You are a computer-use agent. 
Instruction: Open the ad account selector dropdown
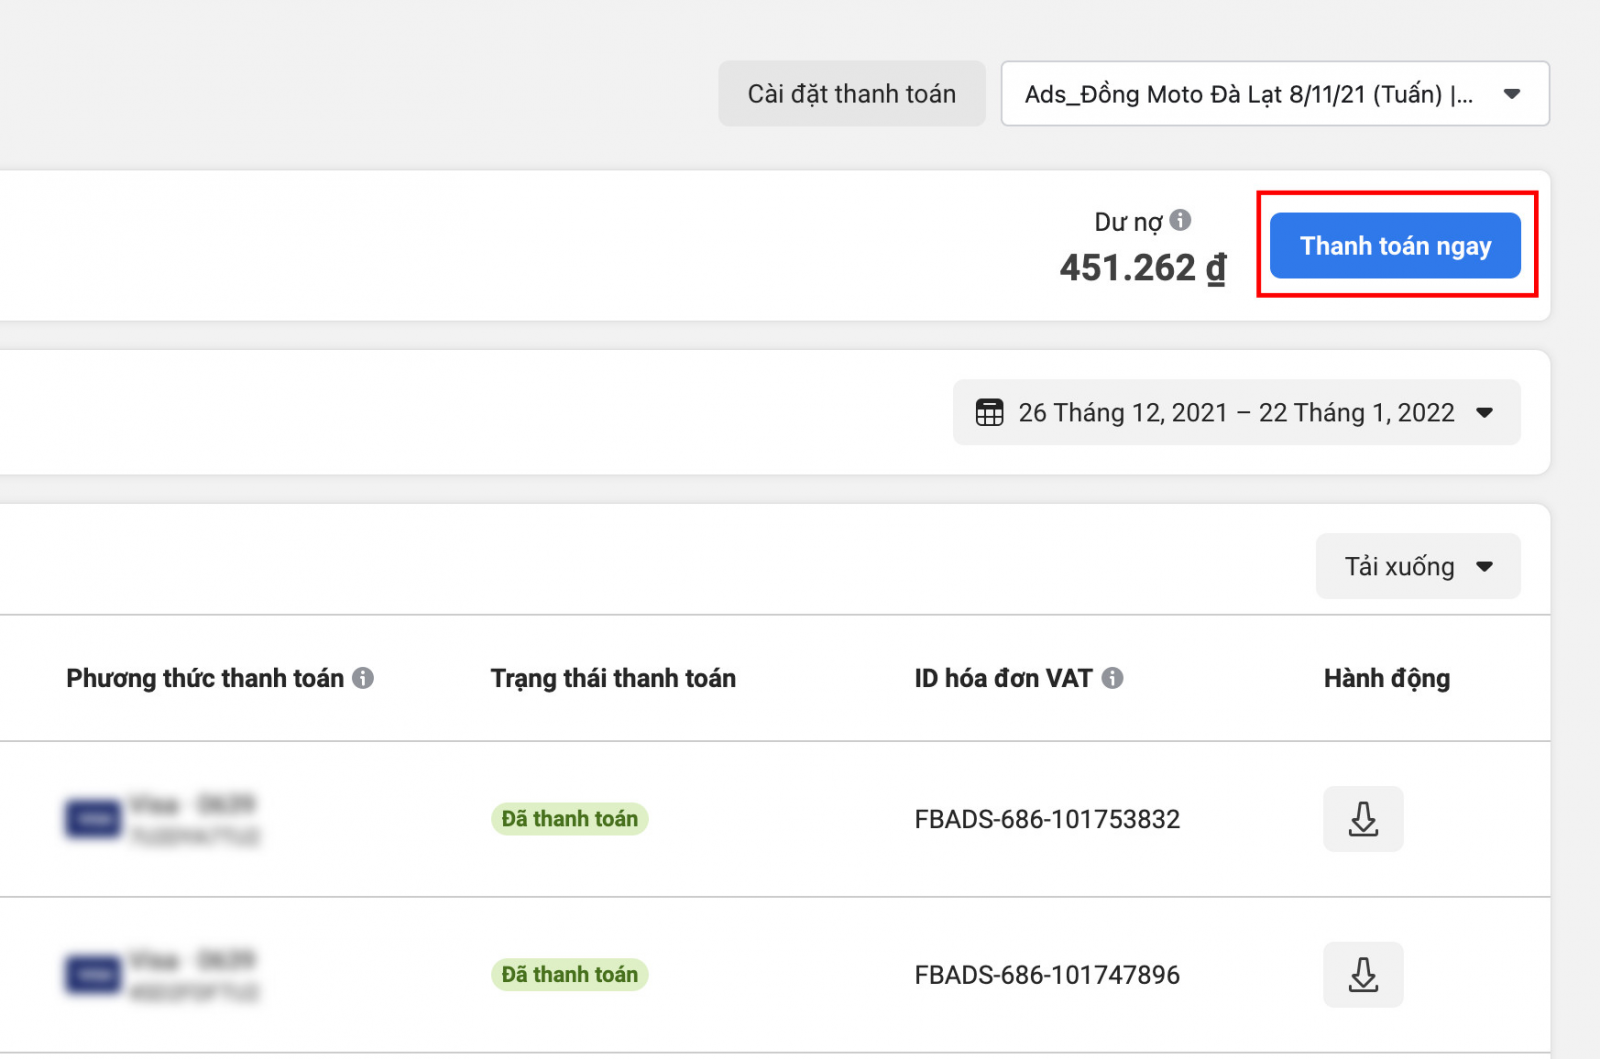tap(1274, 93)
